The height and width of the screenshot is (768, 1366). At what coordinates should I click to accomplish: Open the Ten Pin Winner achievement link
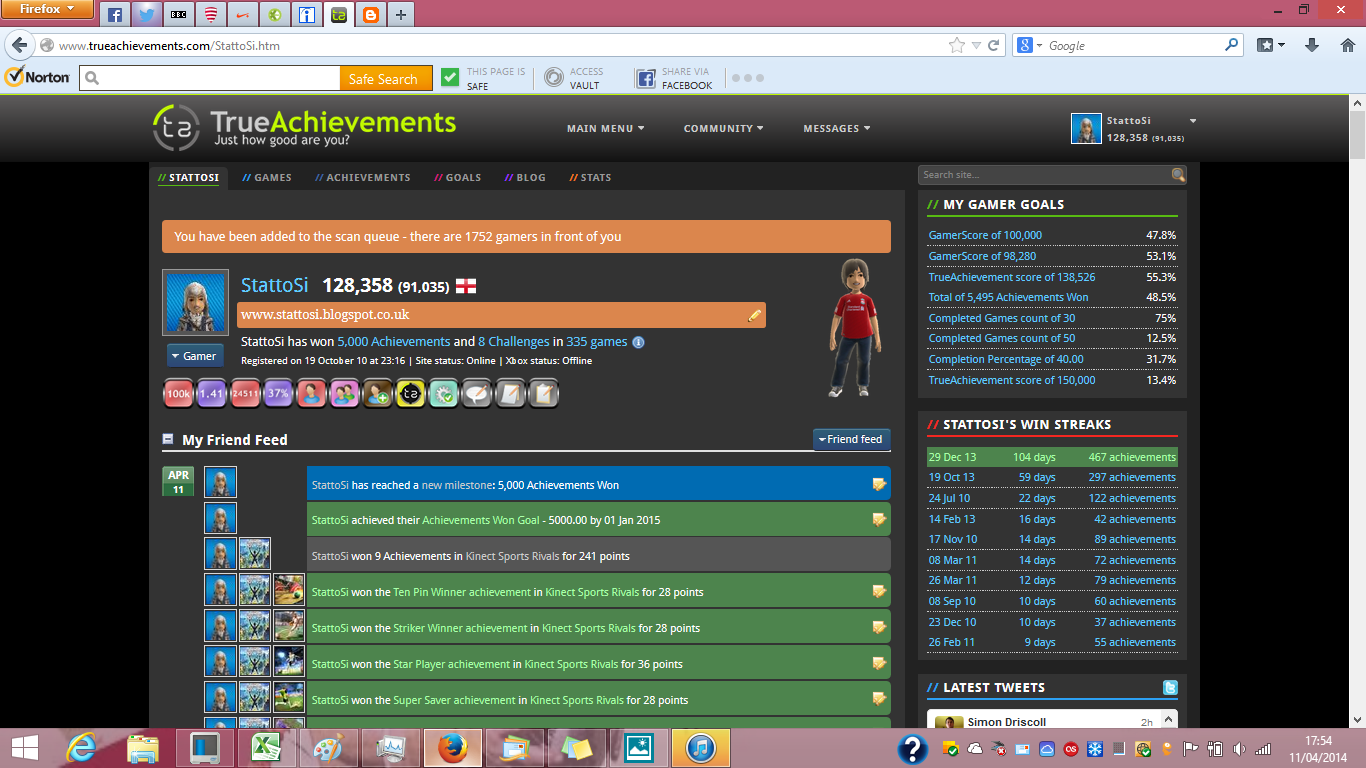coord(461,592)
